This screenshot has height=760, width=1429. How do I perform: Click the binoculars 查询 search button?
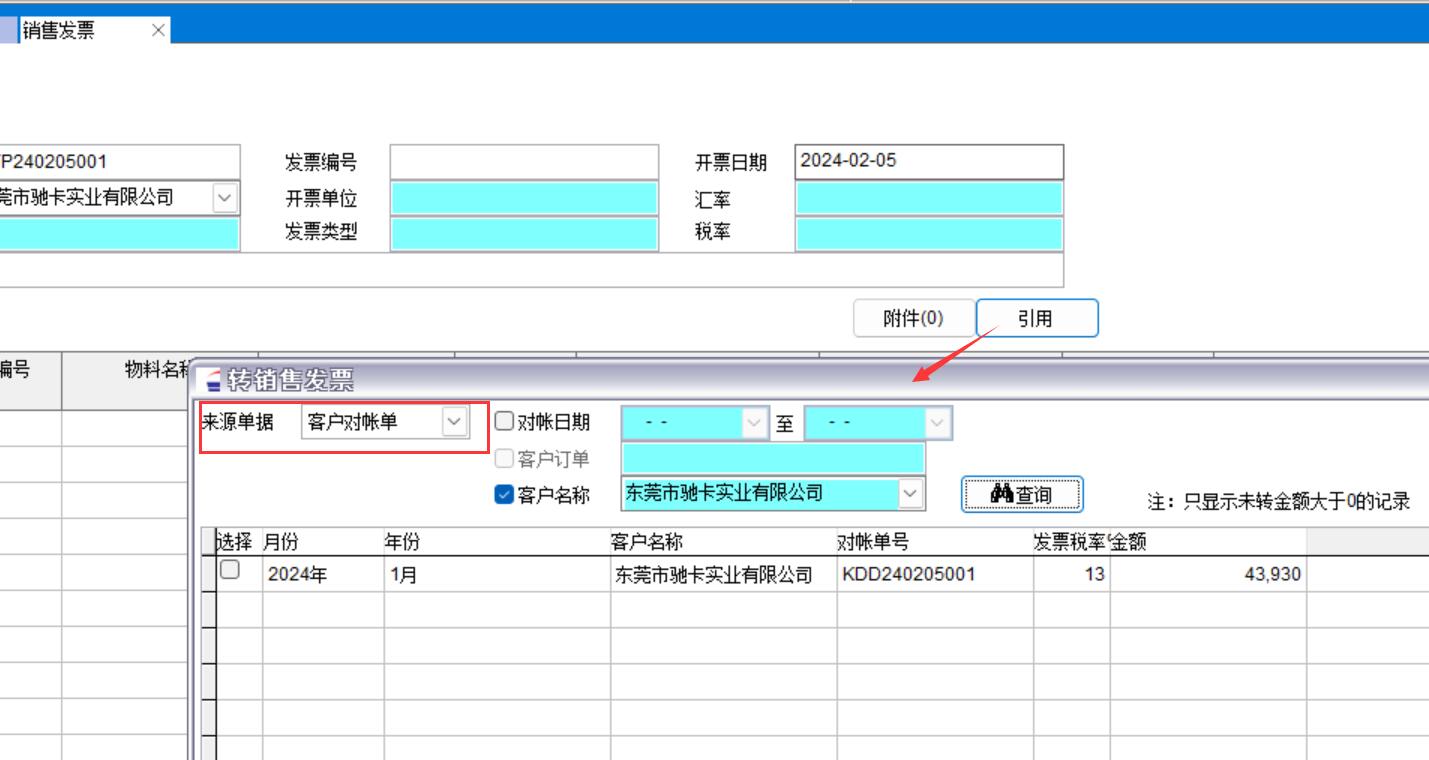(1021, 494)
